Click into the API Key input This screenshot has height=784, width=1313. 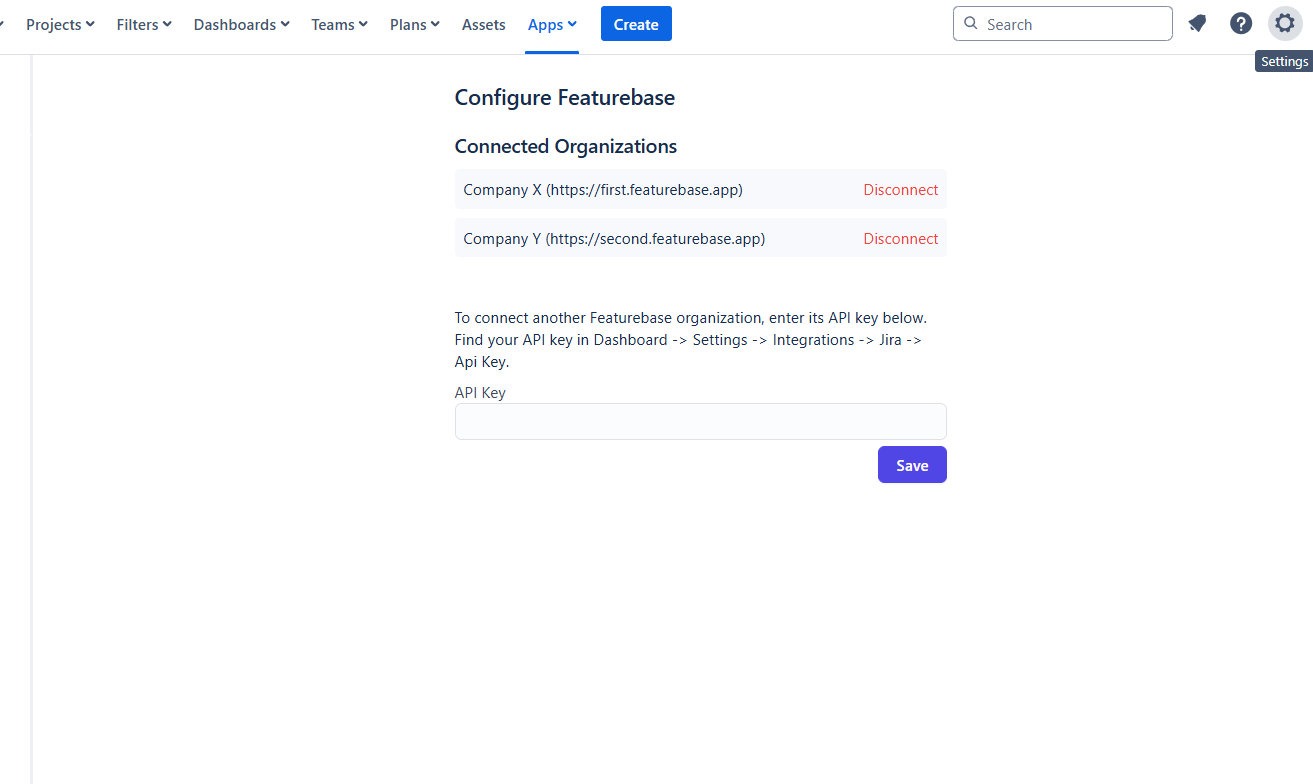(700, 422)
